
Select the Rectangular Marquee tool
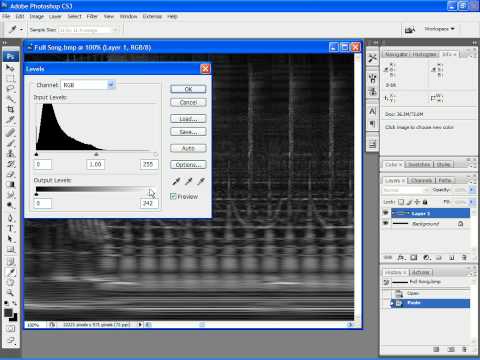pos(10,78)
